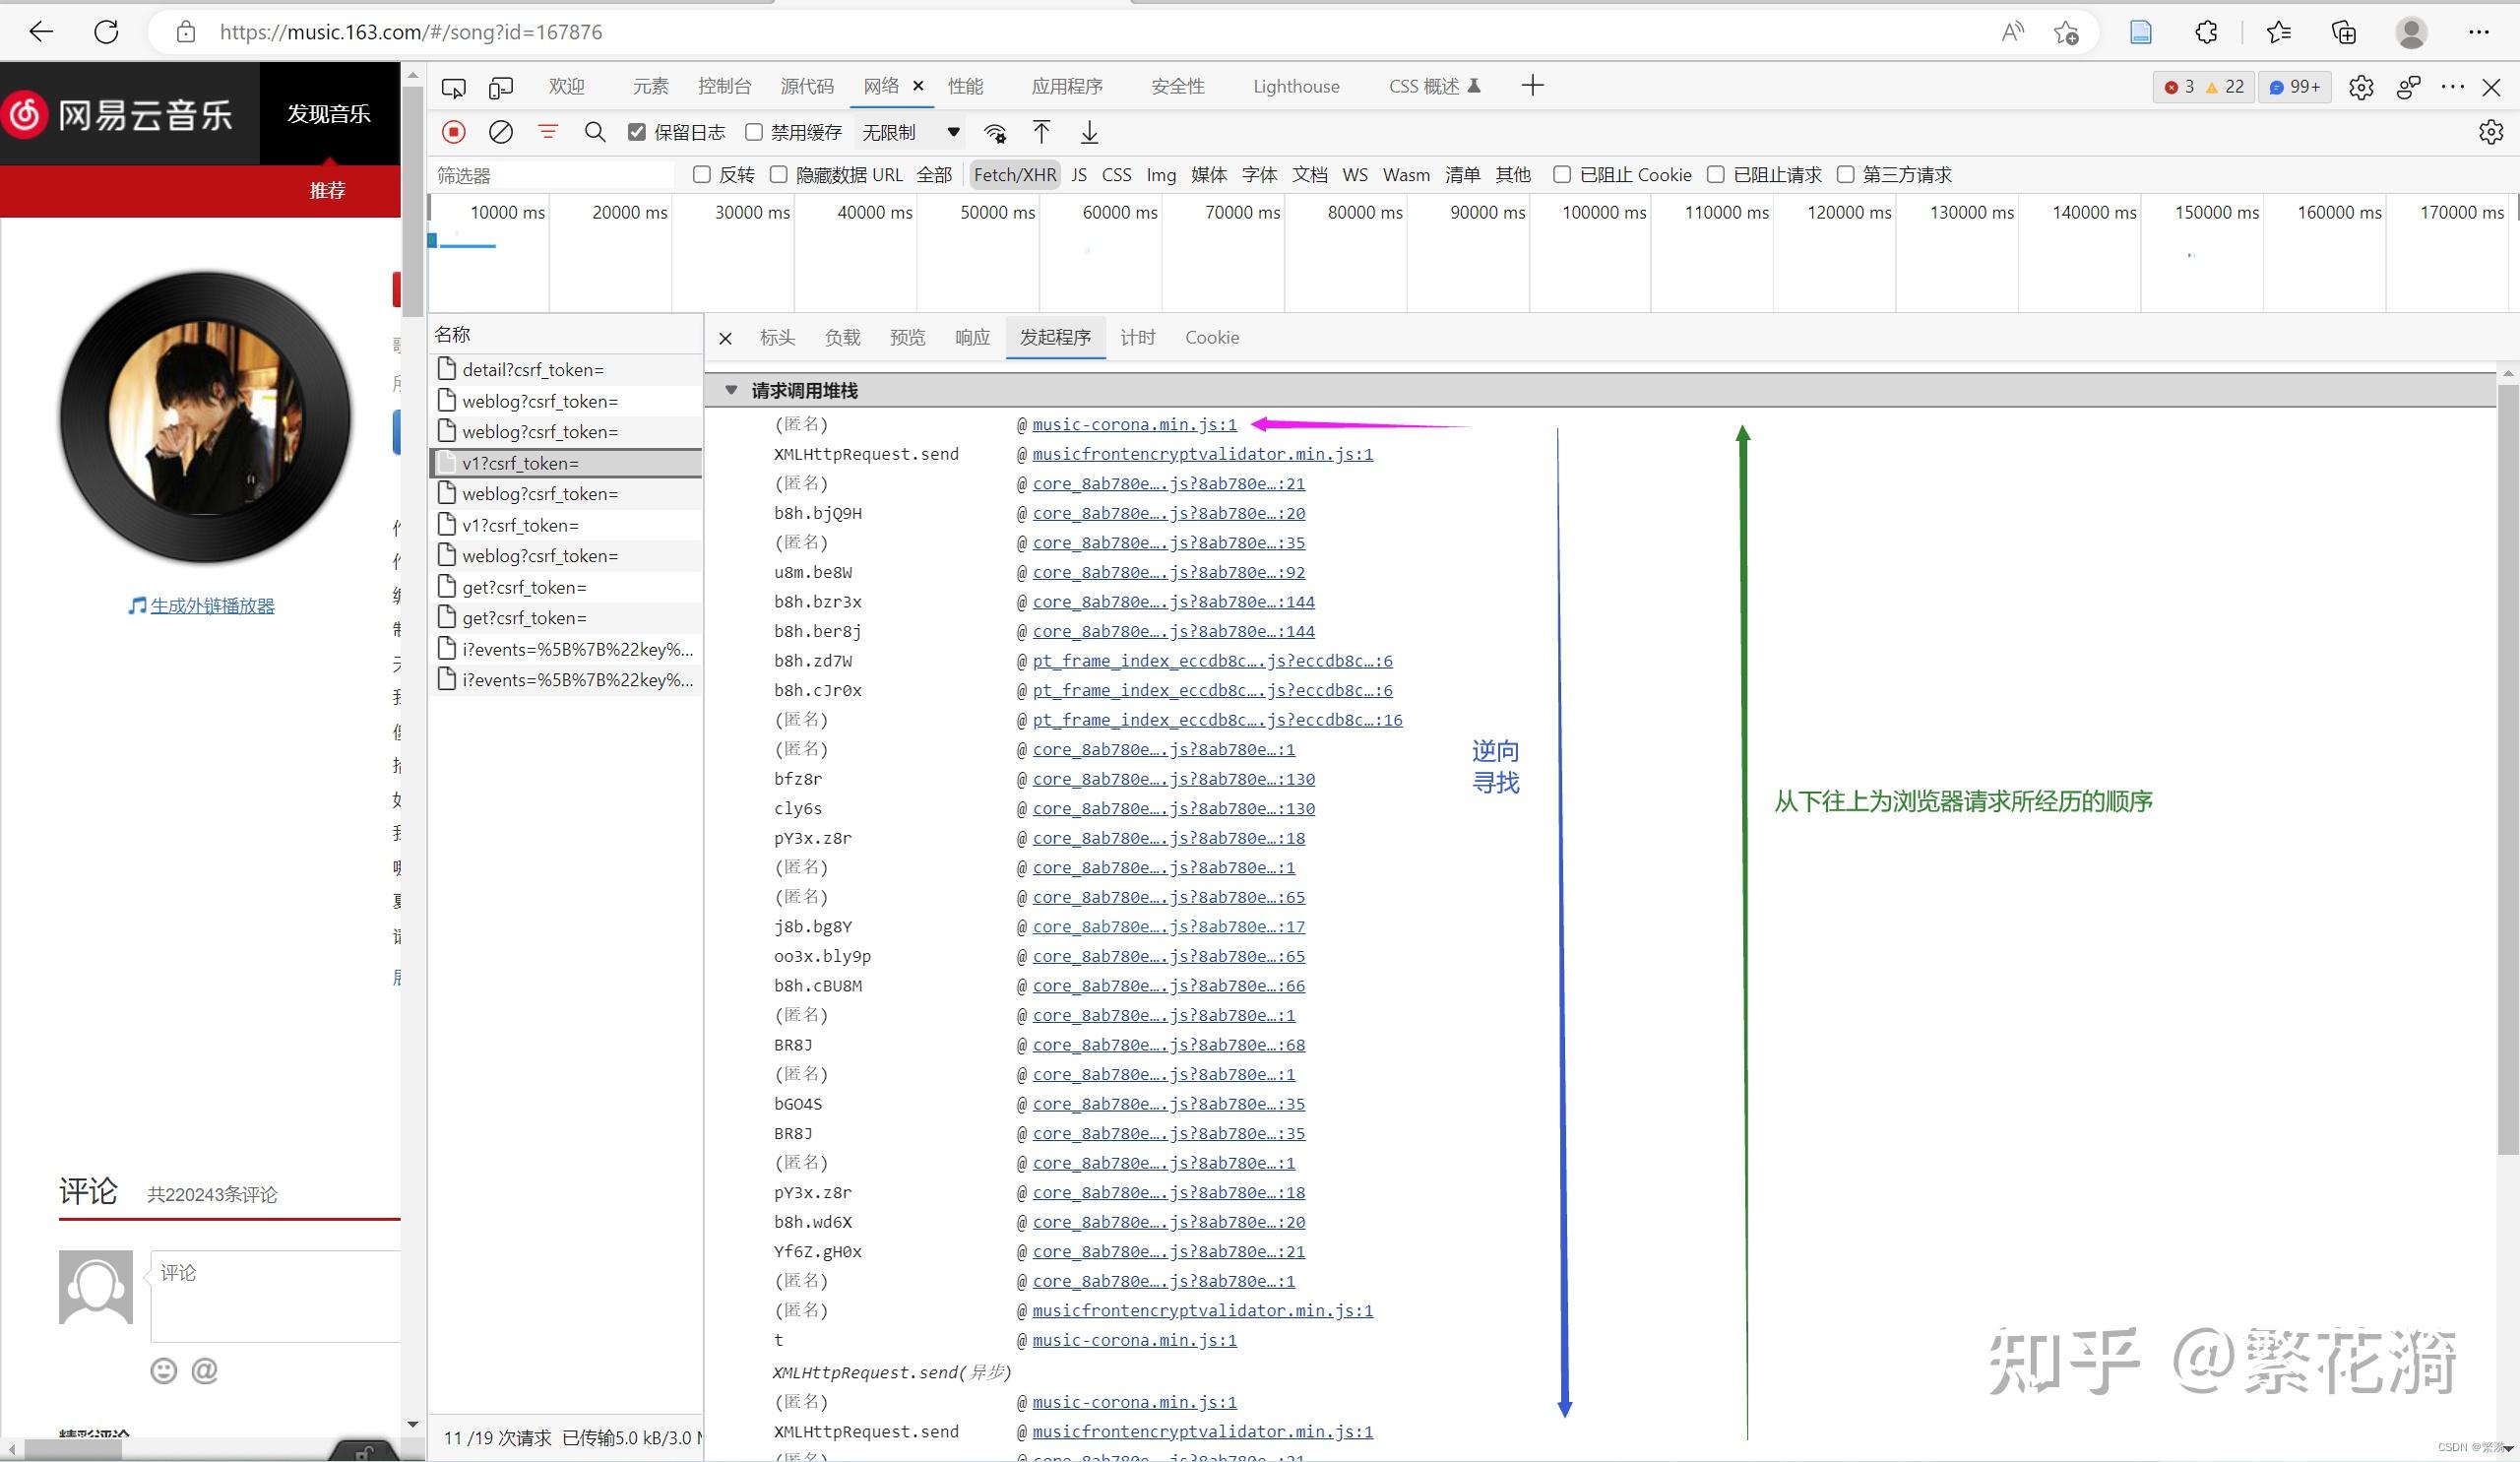Image resolution: width=2520 pixels, height=1462 pixels.
Task: Enable the 禁用缓存 checkbox
Action: (x=755, y=132)
